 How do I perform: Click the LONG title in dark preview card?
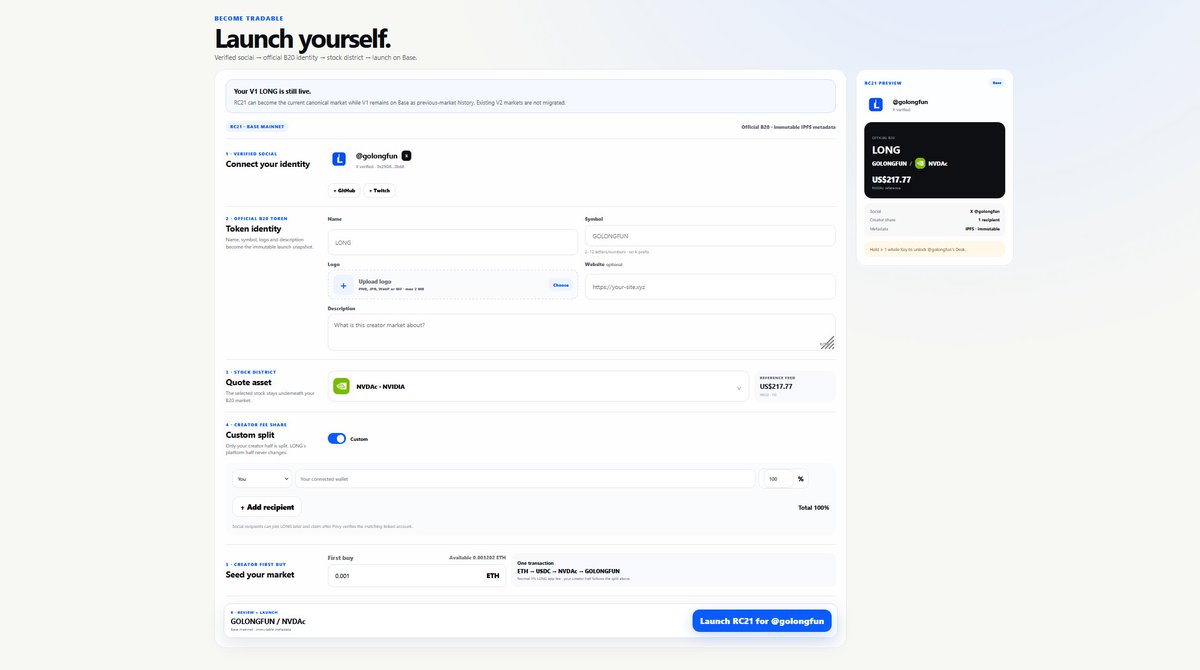click(886, 150)
